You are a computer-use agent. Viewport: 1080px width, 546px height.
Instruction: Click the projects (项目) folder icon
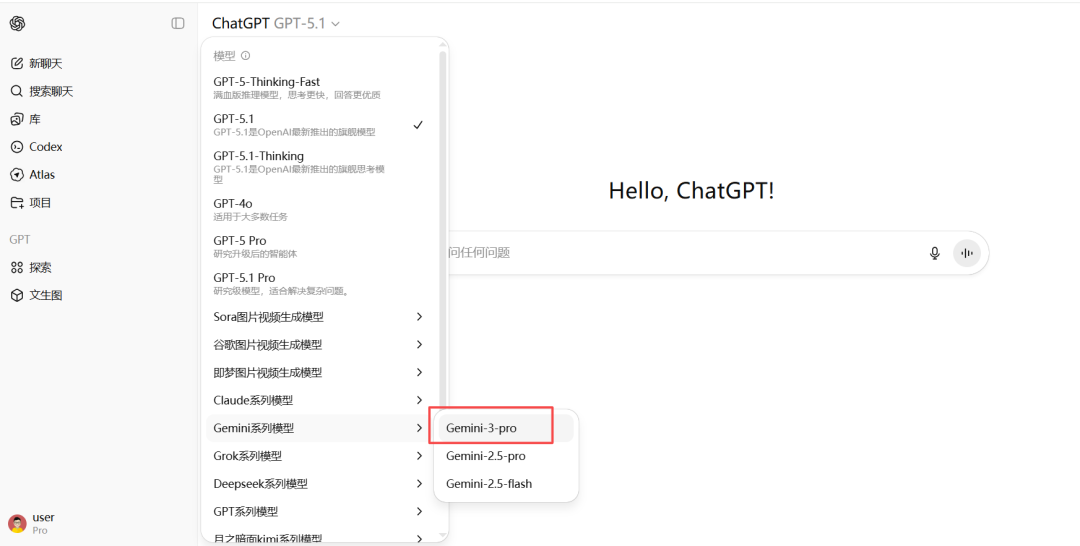point(17,202)
